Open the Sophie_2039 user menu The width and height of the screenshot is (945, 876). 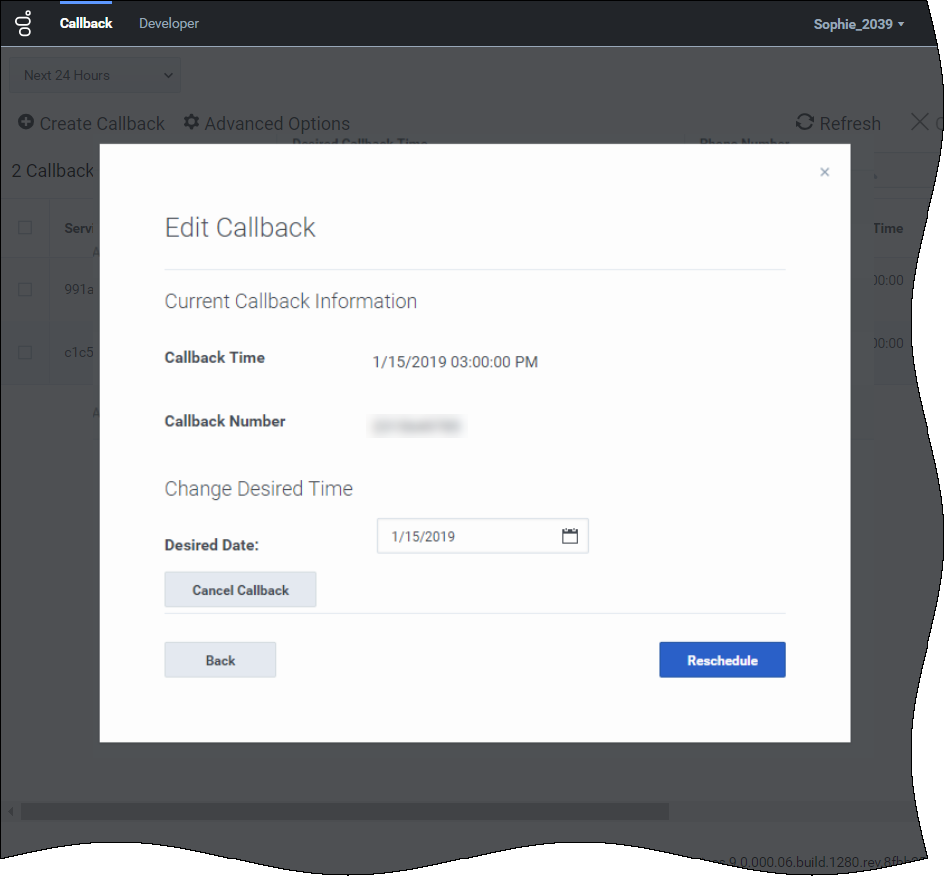coord(858,24)
